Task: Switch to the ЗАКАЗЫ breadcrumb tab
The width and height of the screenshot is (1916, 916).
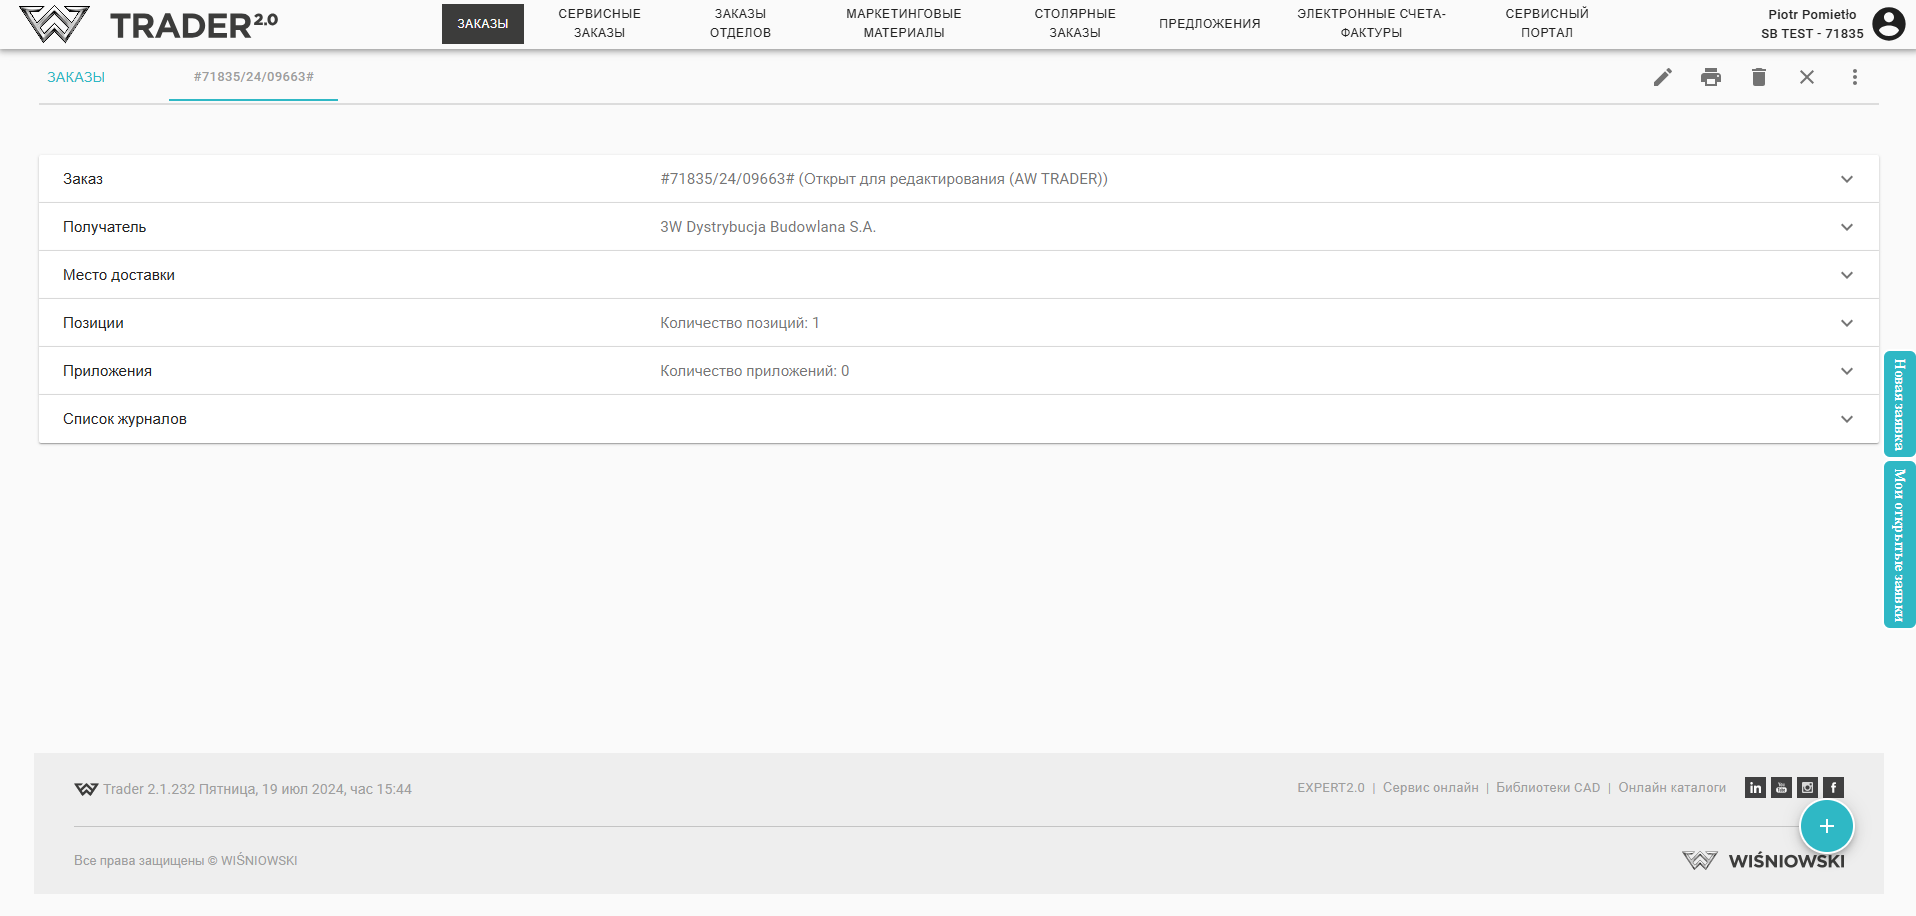Action: [76, 77]
